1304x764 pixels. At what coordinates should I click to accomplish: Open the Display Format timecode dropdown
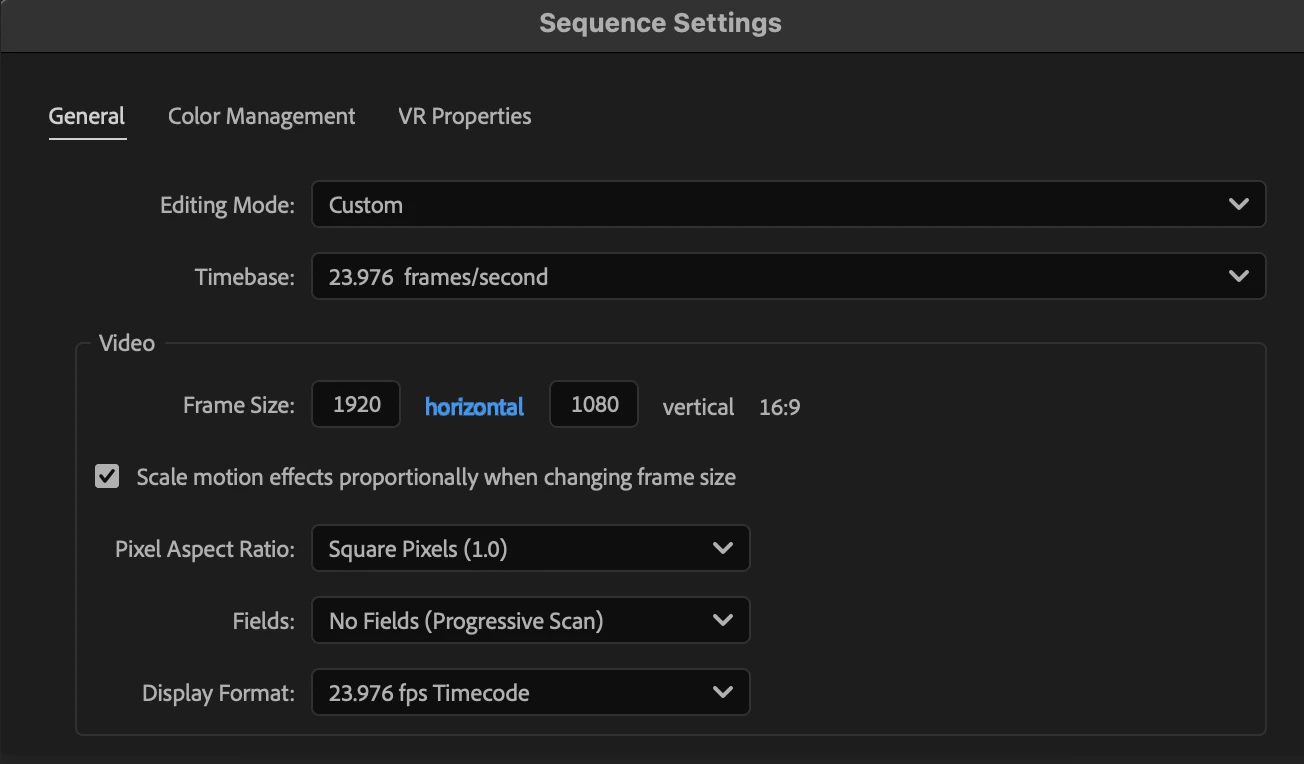(x=530, y=693)
